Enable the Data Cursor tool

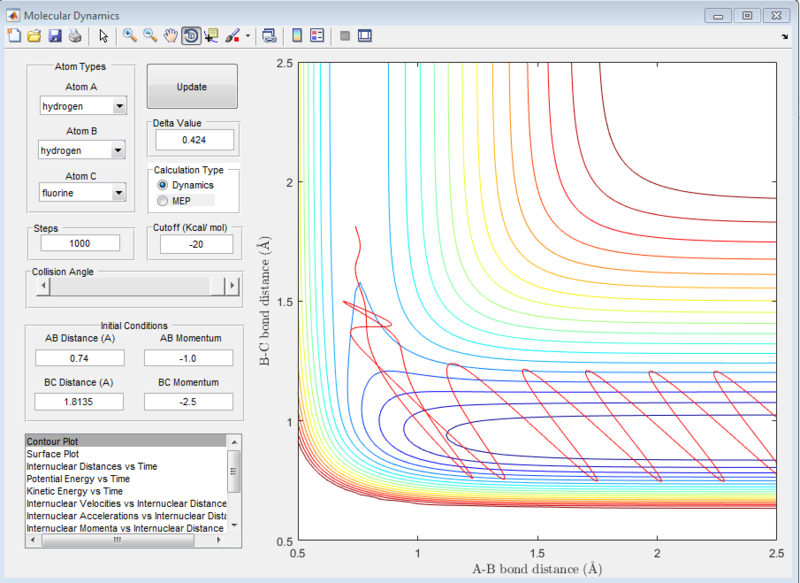(x=211, y=36)
